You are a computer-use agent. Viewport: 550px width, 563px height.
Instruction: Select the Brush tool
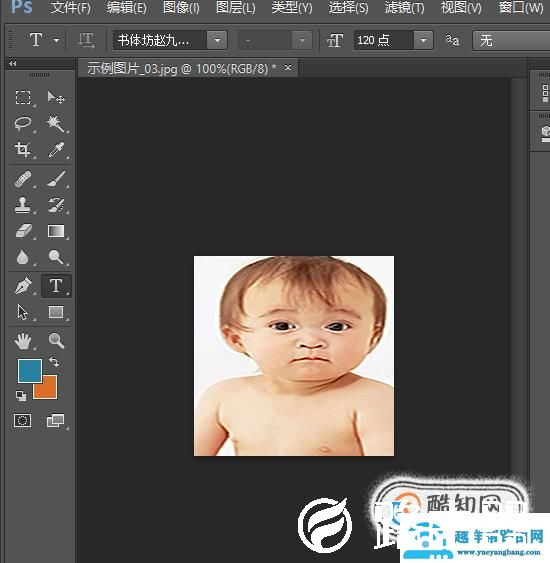(56, 179)
